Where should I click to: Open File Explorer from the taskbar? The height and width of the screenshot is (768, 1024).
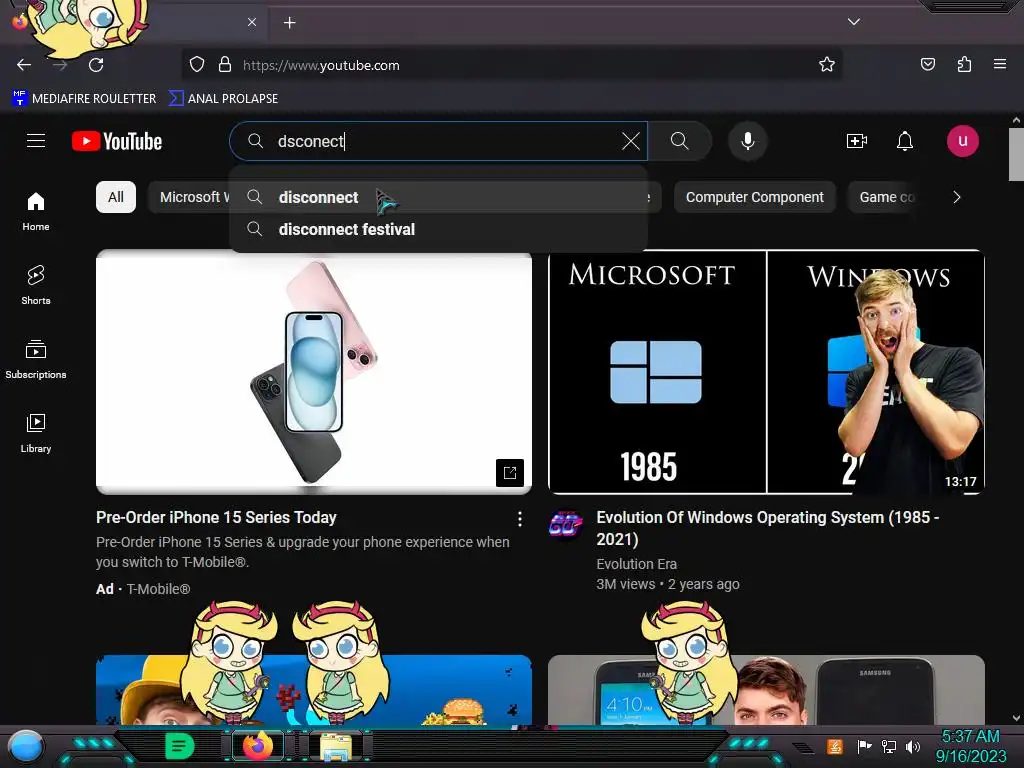click(335, 746)
